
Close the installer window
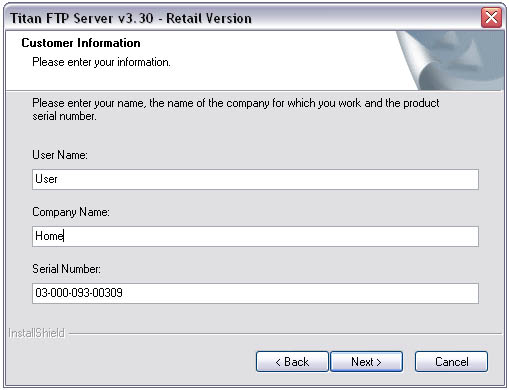pos(492,18)
